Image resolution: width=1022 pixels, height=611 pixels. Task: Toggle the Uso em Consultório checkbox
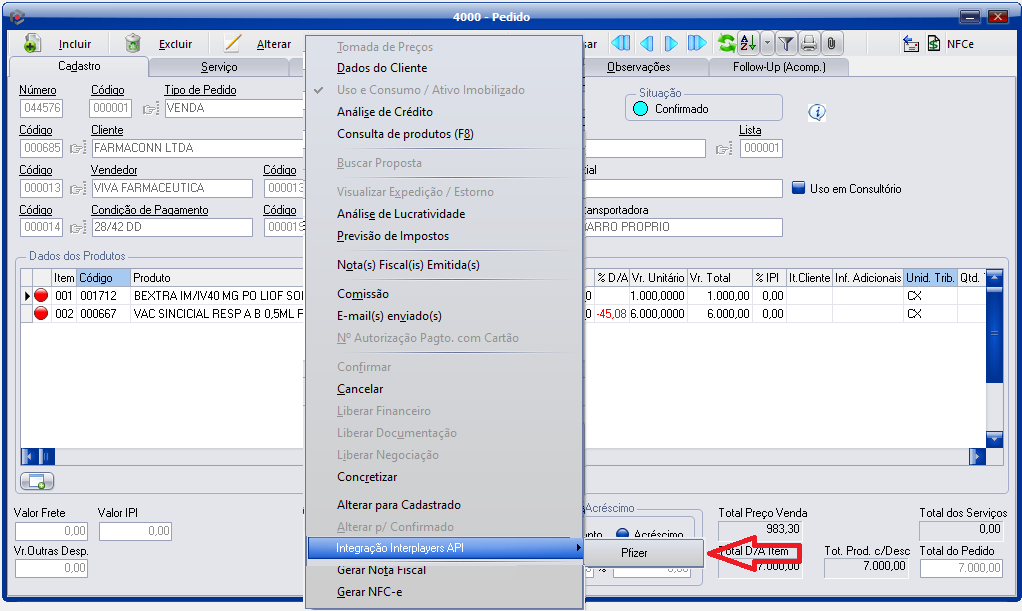798,188
